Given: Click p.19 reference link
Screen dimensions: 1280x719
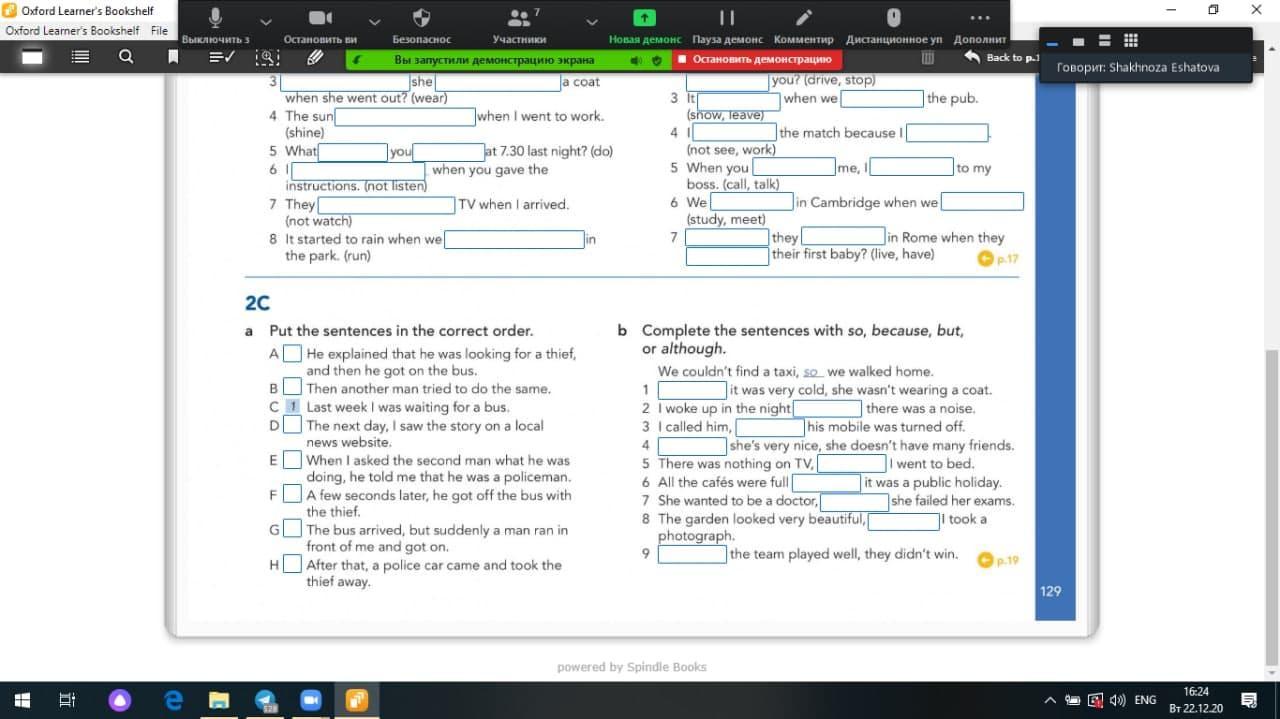Looking at the screenshot, I should click(x=998, y=560).
